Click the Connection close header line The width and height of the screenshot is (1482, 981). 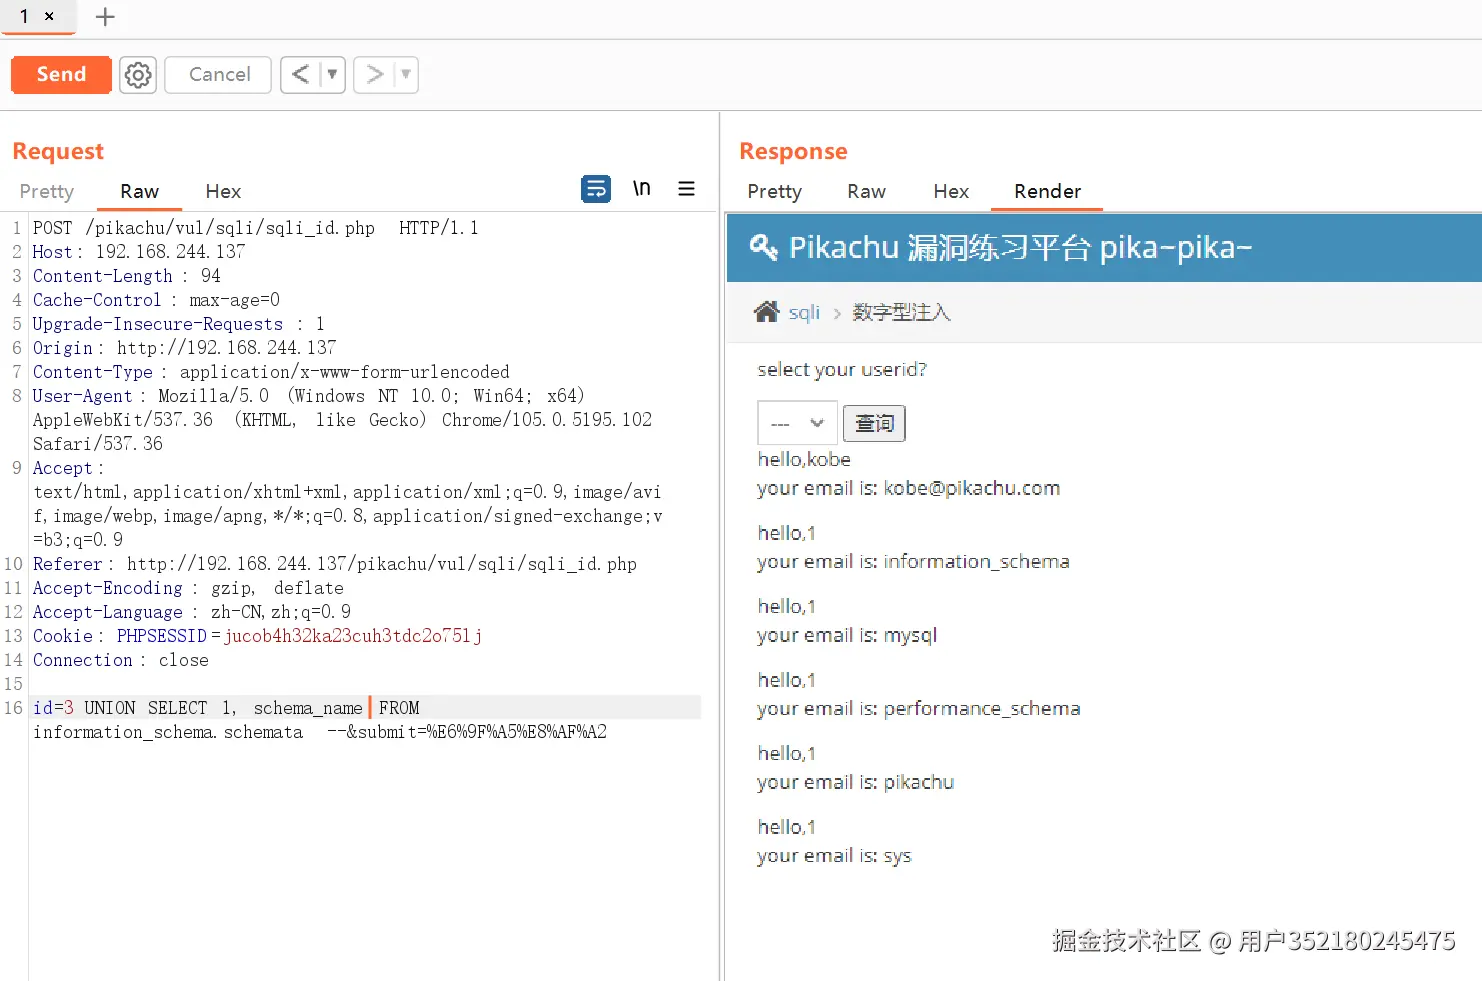tap(121, 660)
